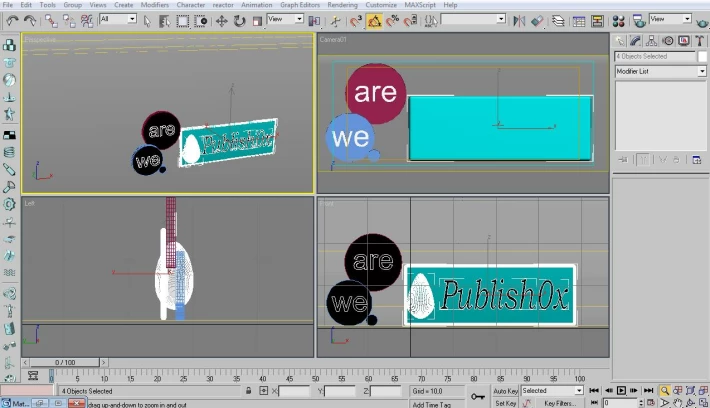Open the Key Filters dialog
The width and height of the screenshot is (710, 408).
[560, 403]
